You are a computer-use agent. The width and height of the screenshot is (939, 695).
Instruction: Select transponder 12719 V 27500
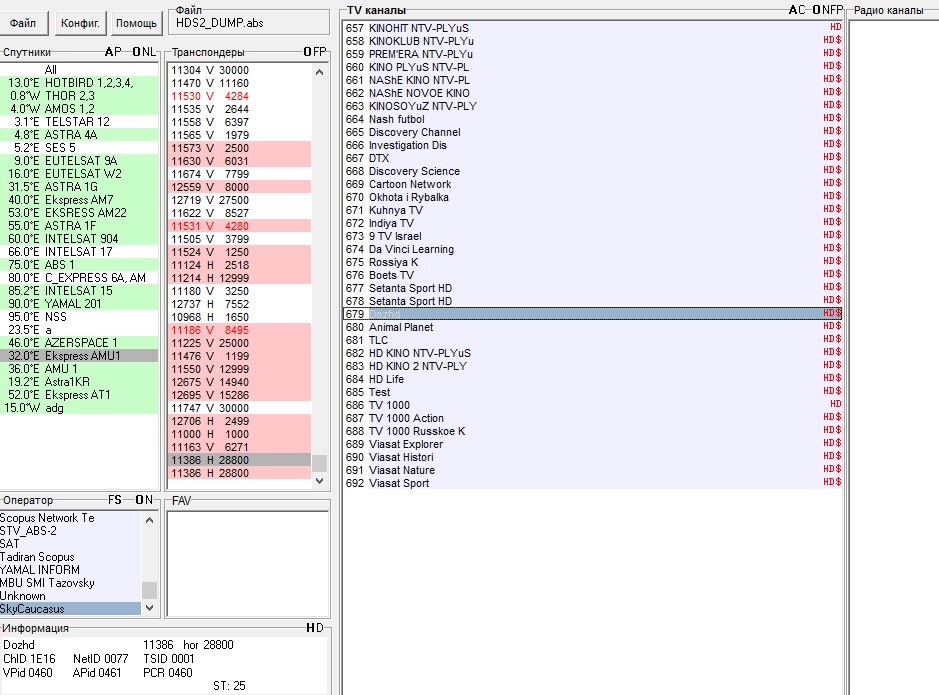click(x=240, y=200)
